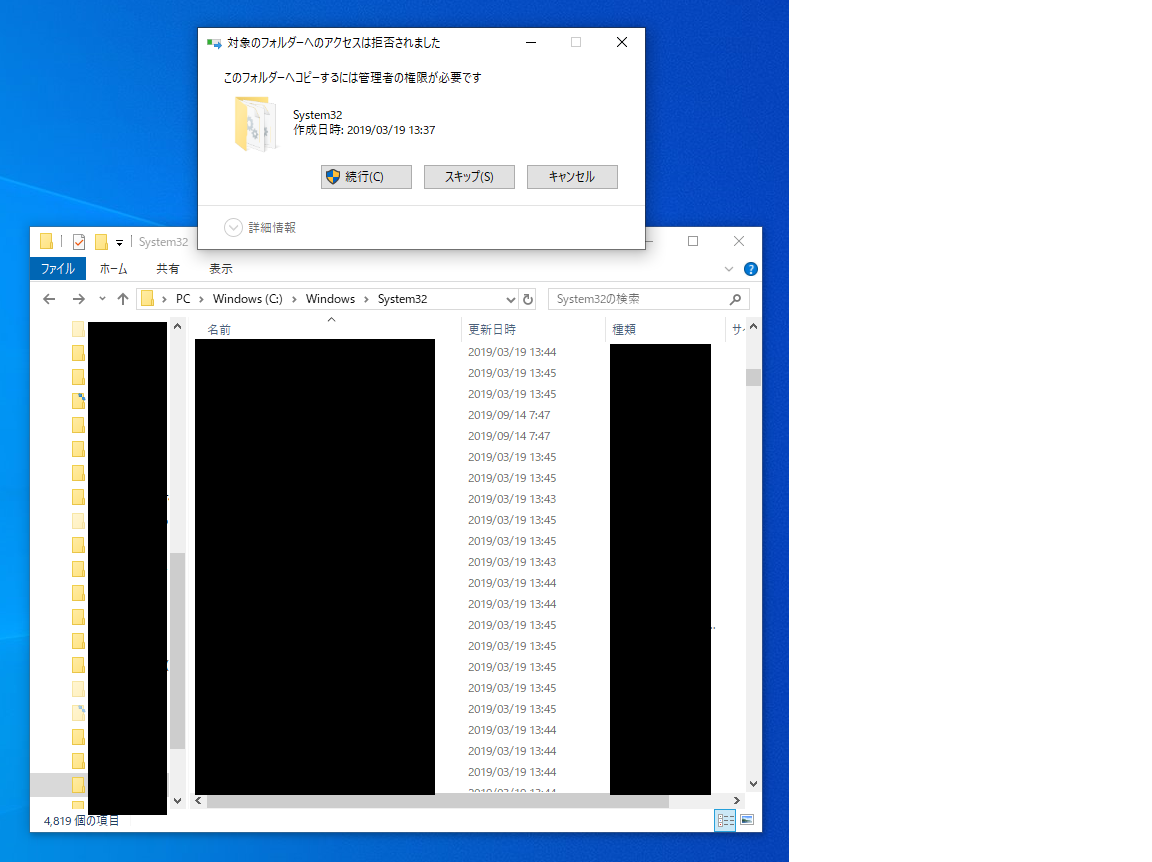Screen dimensions: 1152x862
Task: Minimize the access denied dialog
Action: pyautogui.click(x=531, y=43)
